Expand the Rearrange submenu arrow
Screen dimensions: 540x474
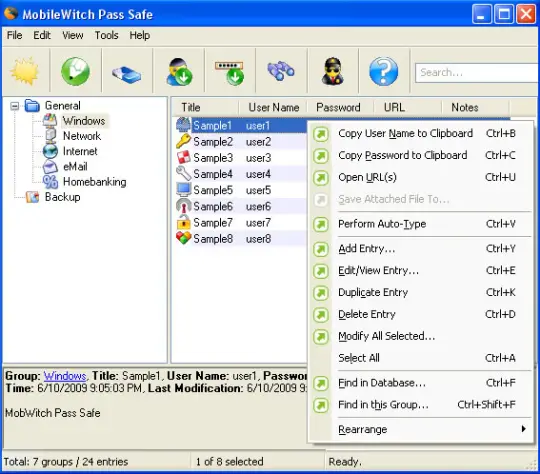click(x=523, y=429)
